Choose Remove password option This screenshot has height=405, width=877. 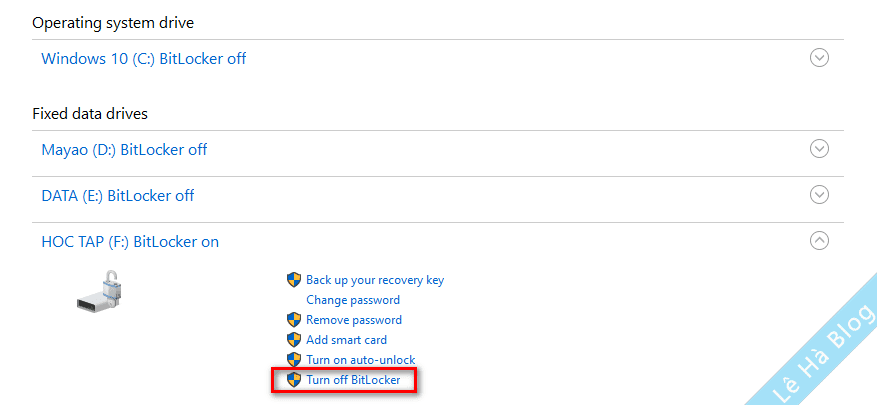point(354,320)
